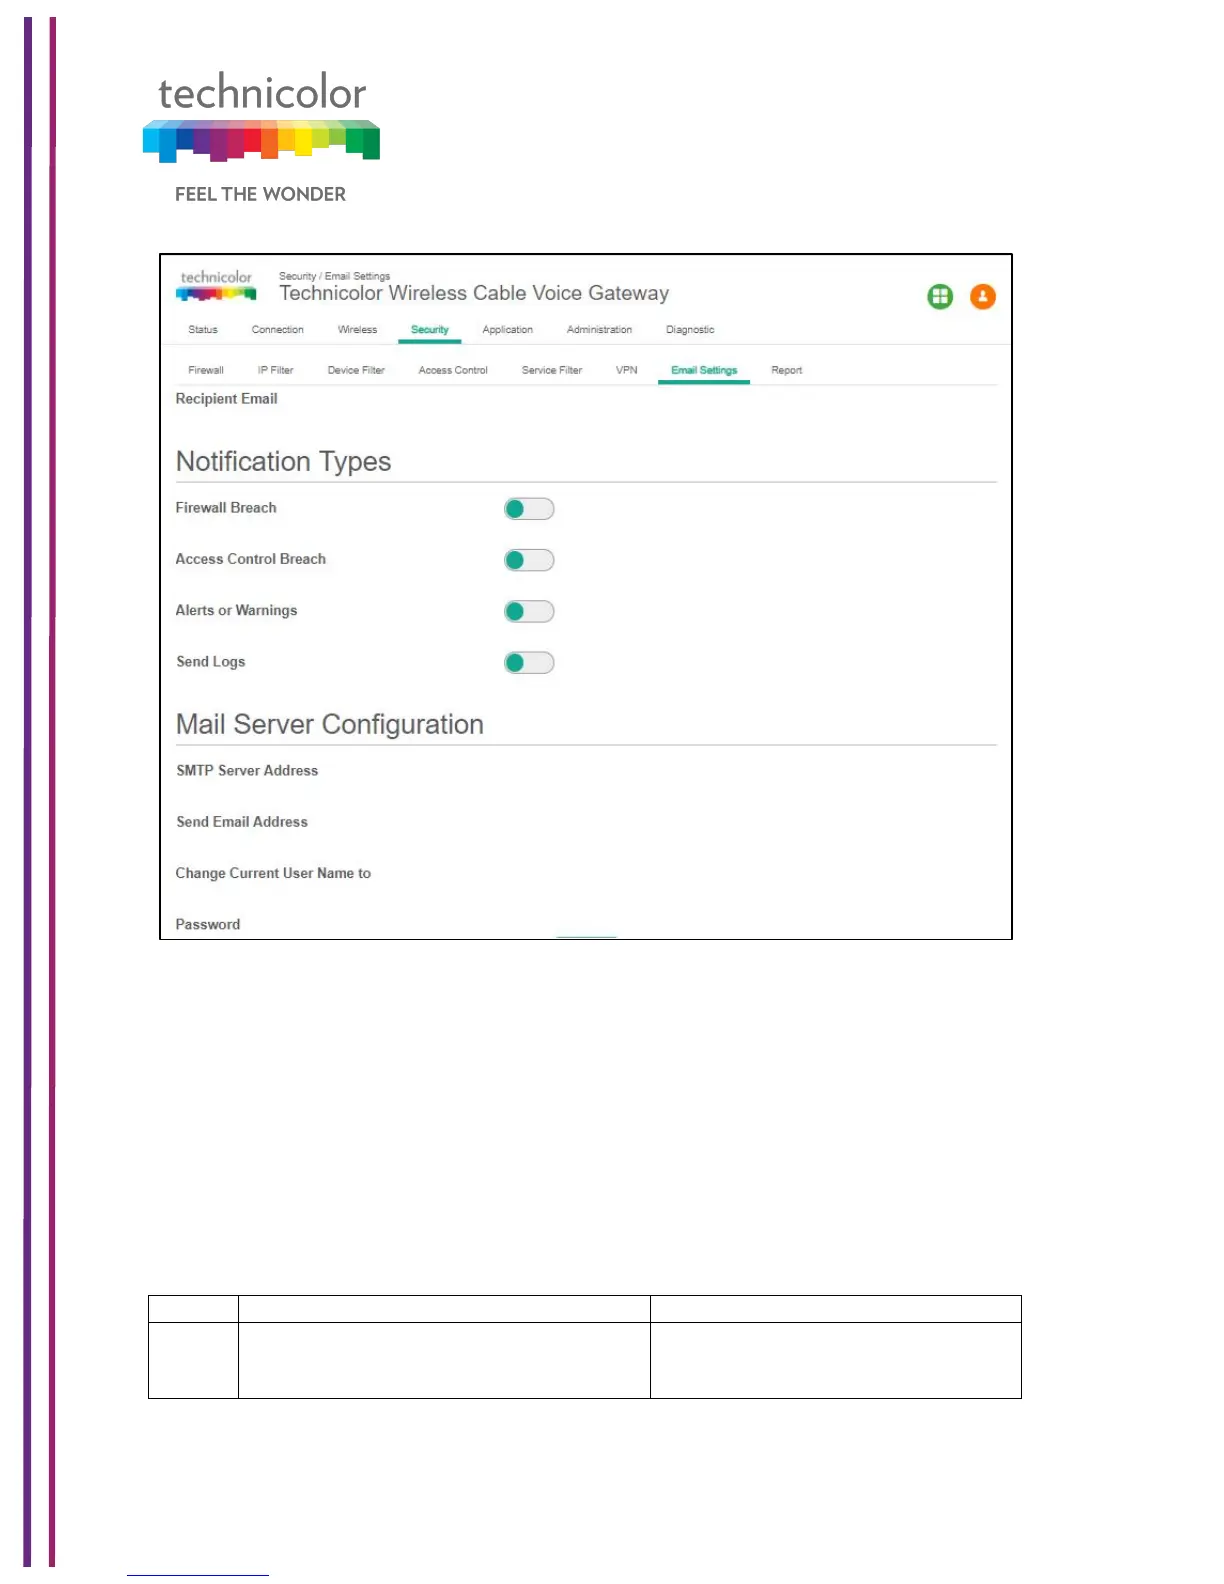Click the Firewall Breach label
The width and height of the screenshot is (1224, 1584).
point(226,508)
